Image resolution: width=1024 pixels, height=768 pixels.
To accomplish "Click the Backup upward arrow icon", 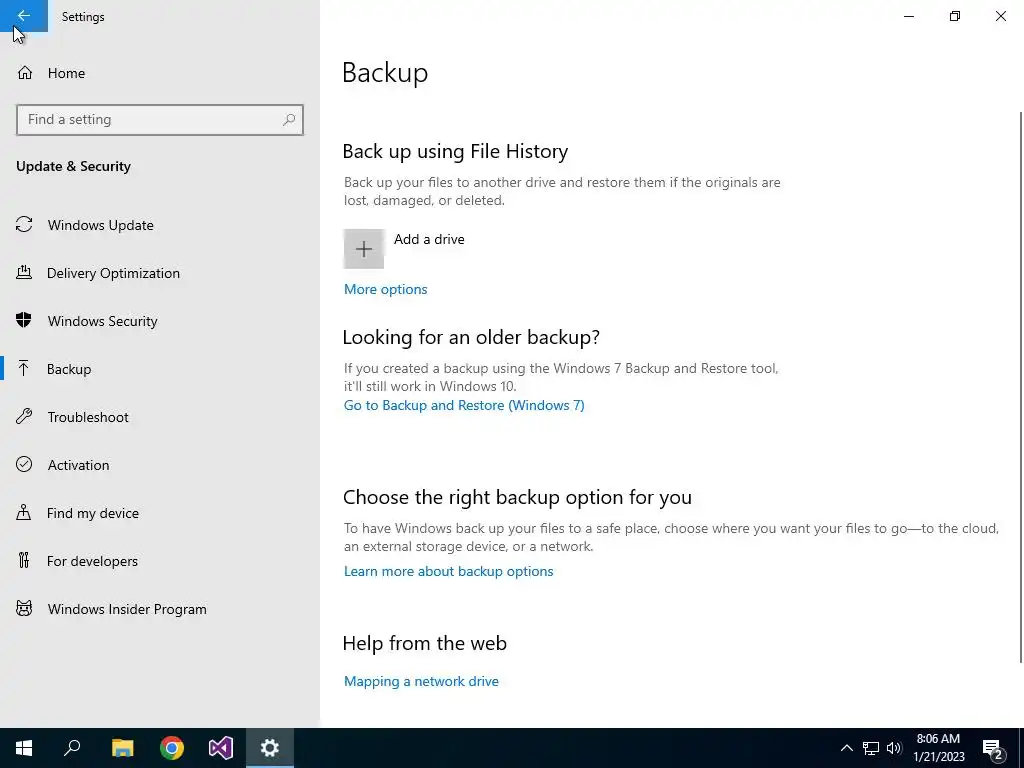I will [24, 368].
